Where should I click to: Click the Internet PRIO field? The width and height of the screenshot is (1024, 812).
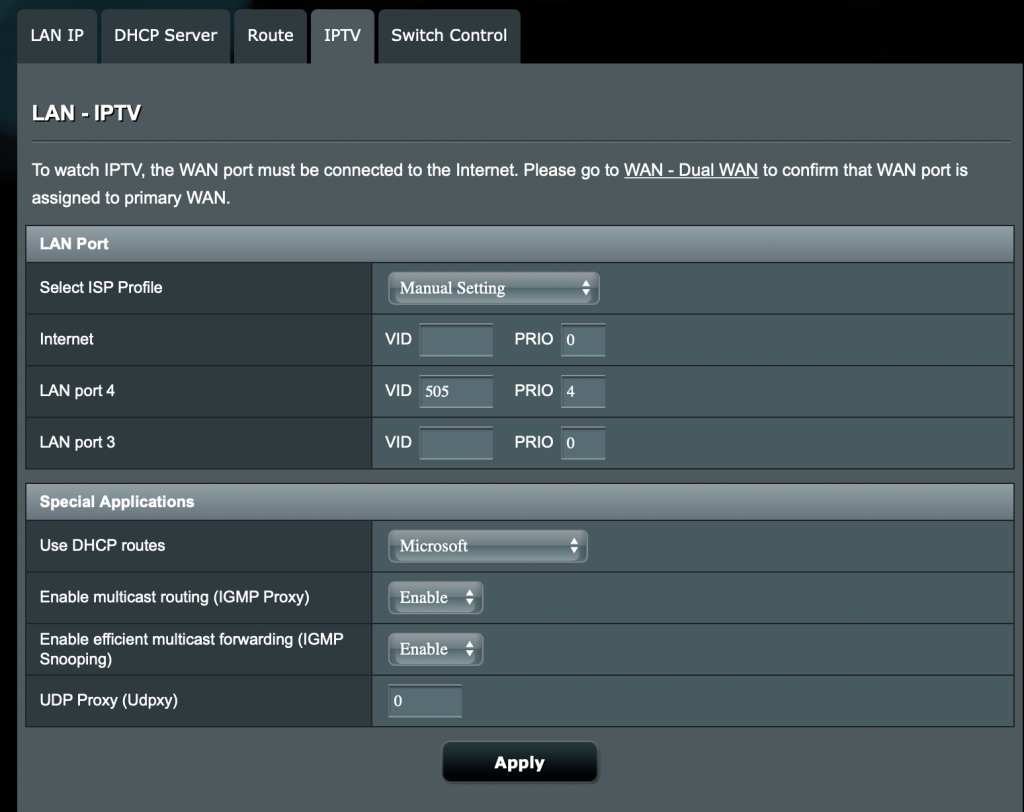tap(583, 340)
